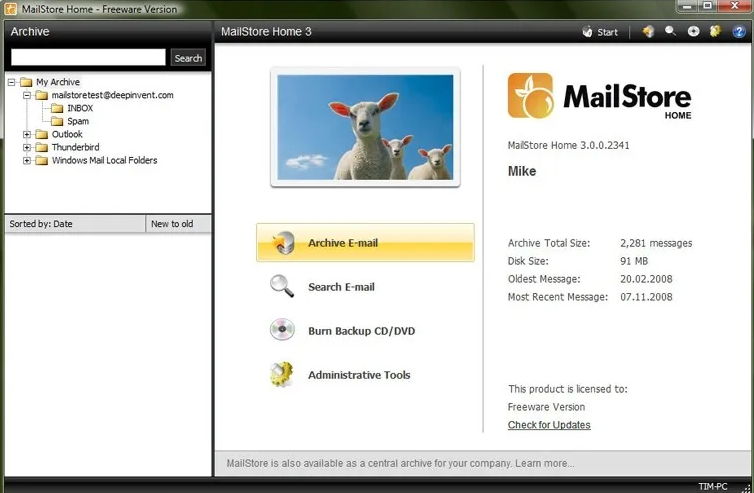
Task: Select the Outlook tree label
Action: point(67,134)
